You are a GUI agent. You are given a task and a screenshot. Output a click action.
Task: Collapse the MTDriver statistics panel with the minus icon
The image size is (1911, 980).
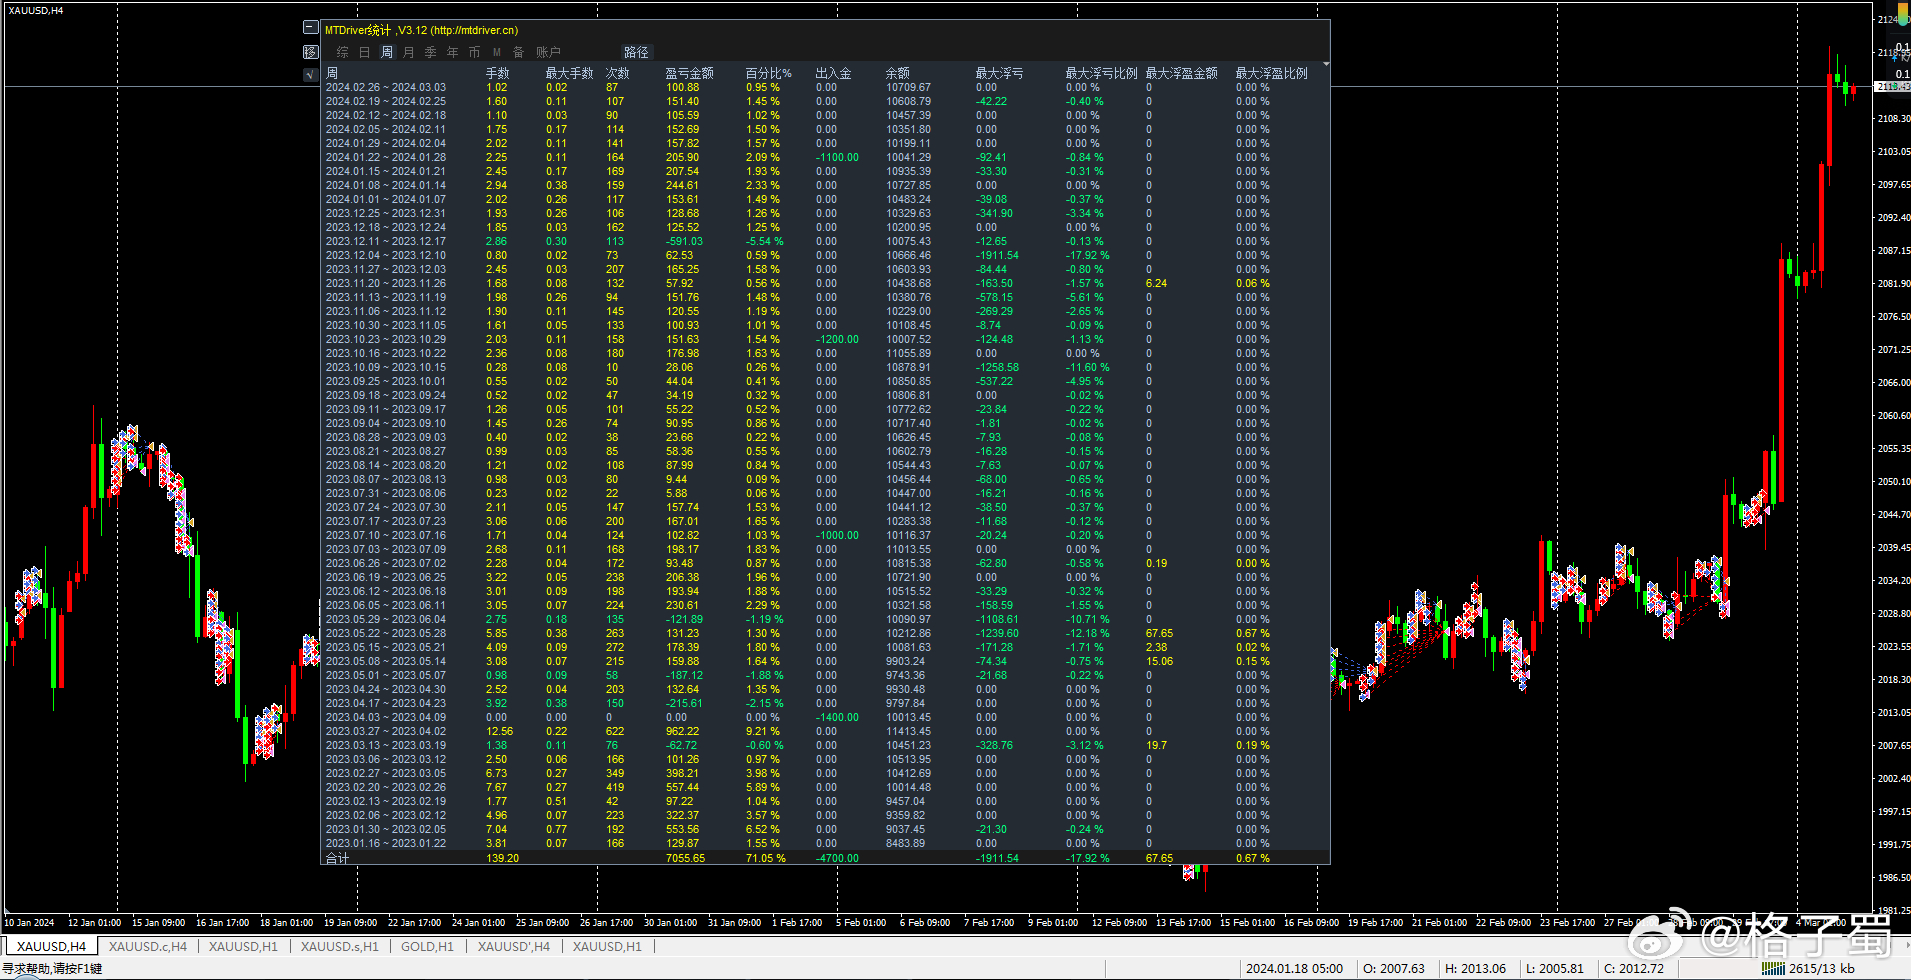[311, 28]
